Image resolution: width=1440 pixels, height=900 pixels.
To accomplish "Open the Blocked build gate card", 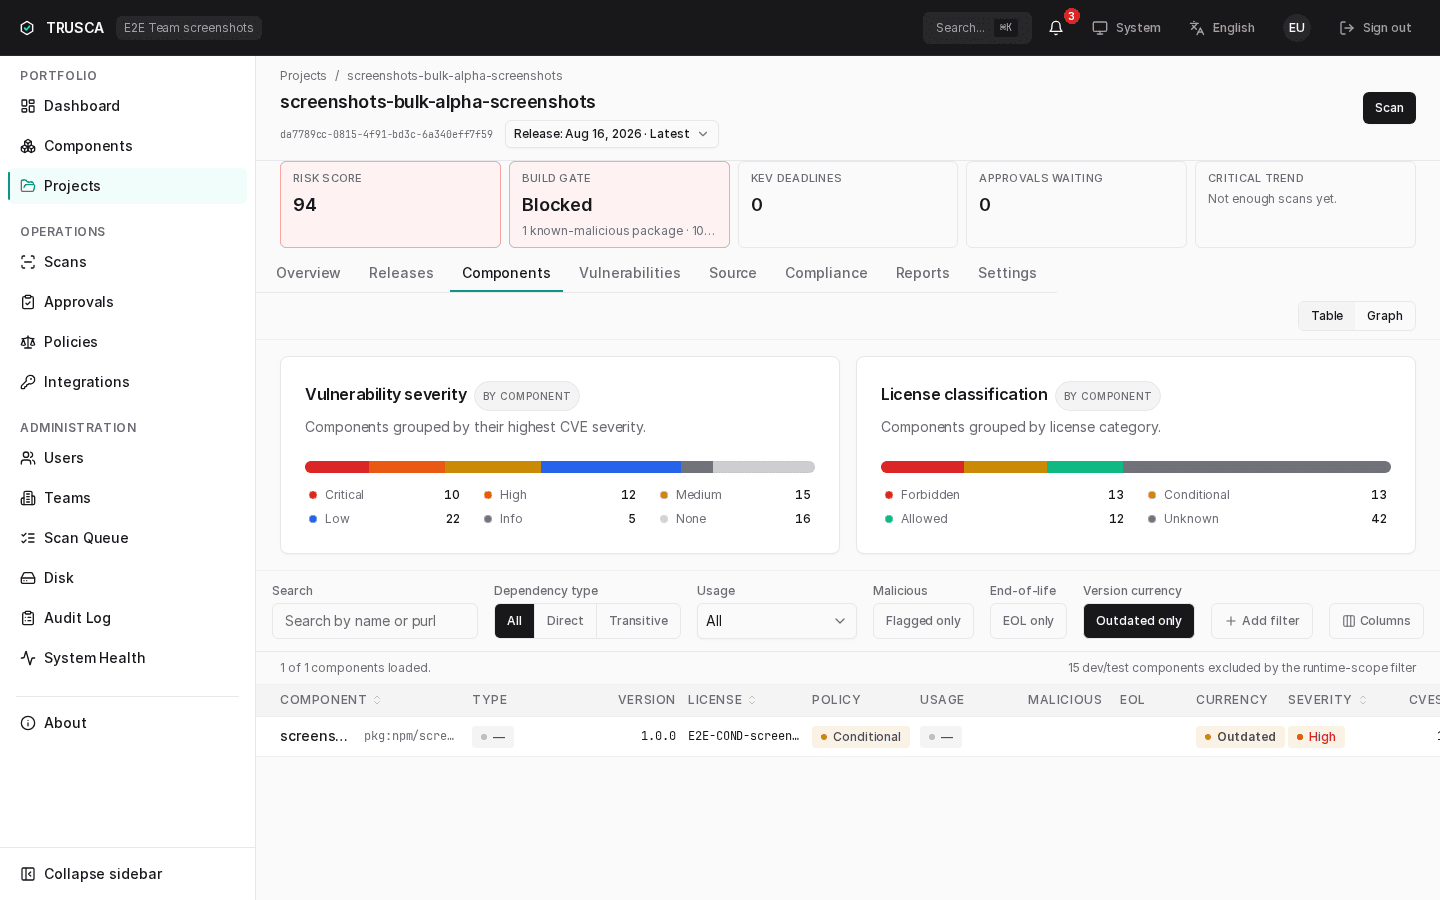I will click(x=619, y=204).
